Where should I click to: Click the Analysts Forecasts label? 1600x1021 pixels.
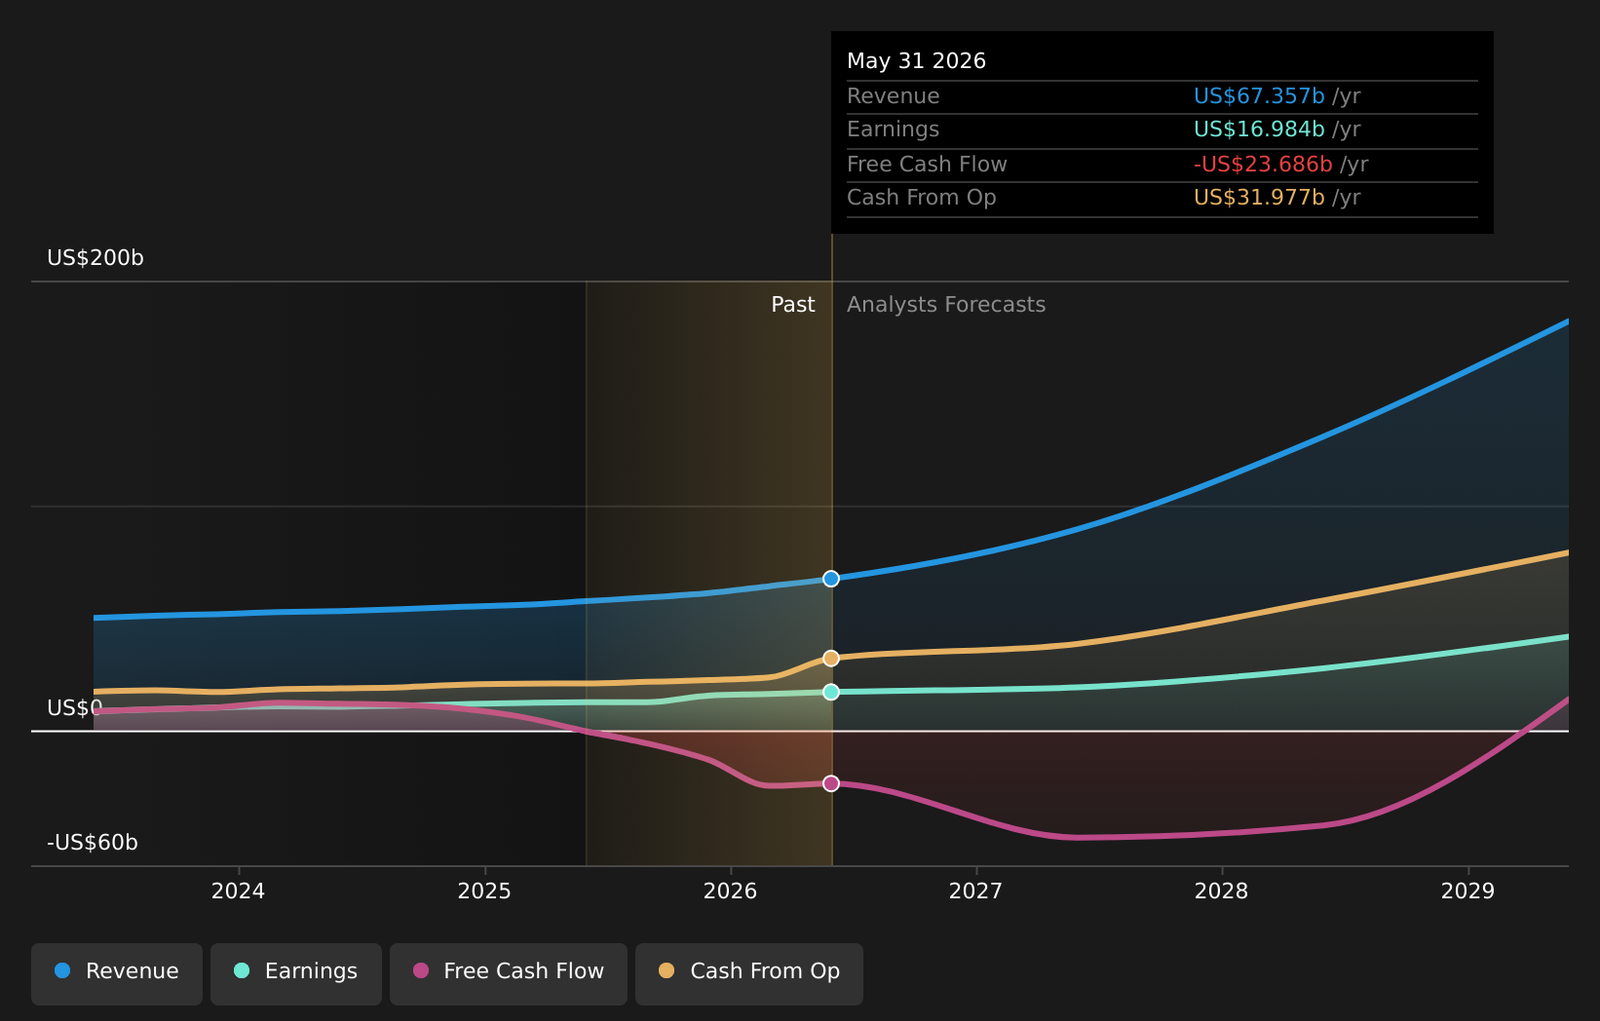coord(946,305)
